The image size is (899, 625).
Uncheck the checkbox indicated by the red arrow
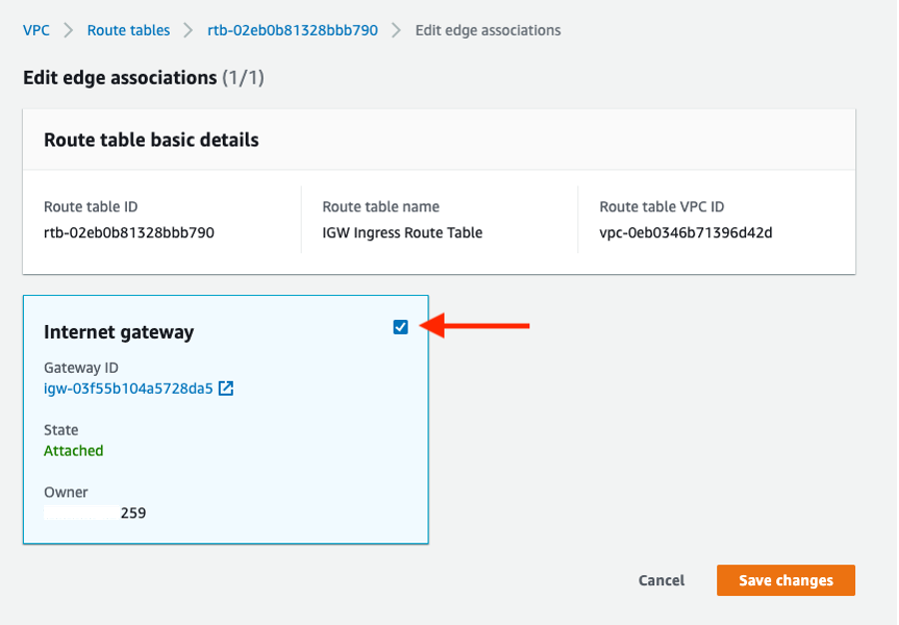click(x=400, y=326)
